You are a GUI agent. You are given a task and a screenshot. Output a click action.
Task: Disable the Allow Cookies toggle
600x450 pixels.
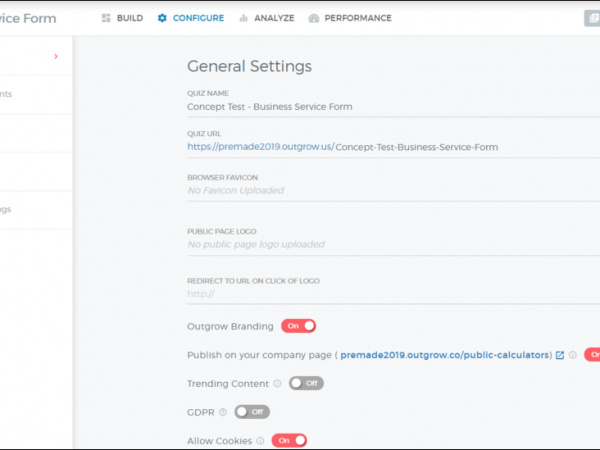click(289, 440)
